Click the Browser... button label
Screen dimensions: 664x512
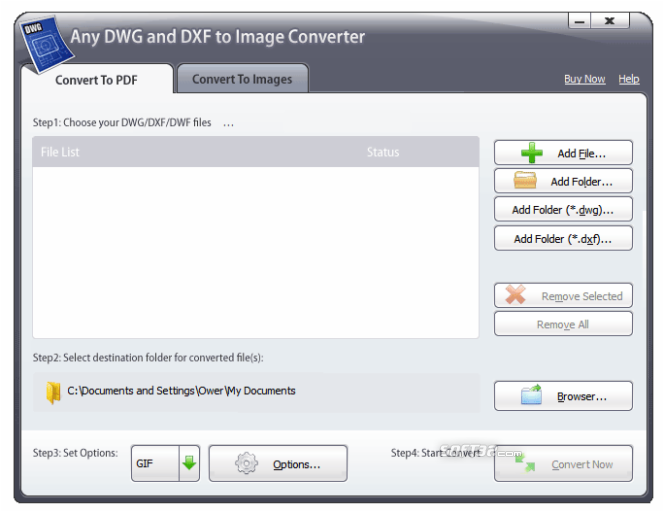[582, 396]
